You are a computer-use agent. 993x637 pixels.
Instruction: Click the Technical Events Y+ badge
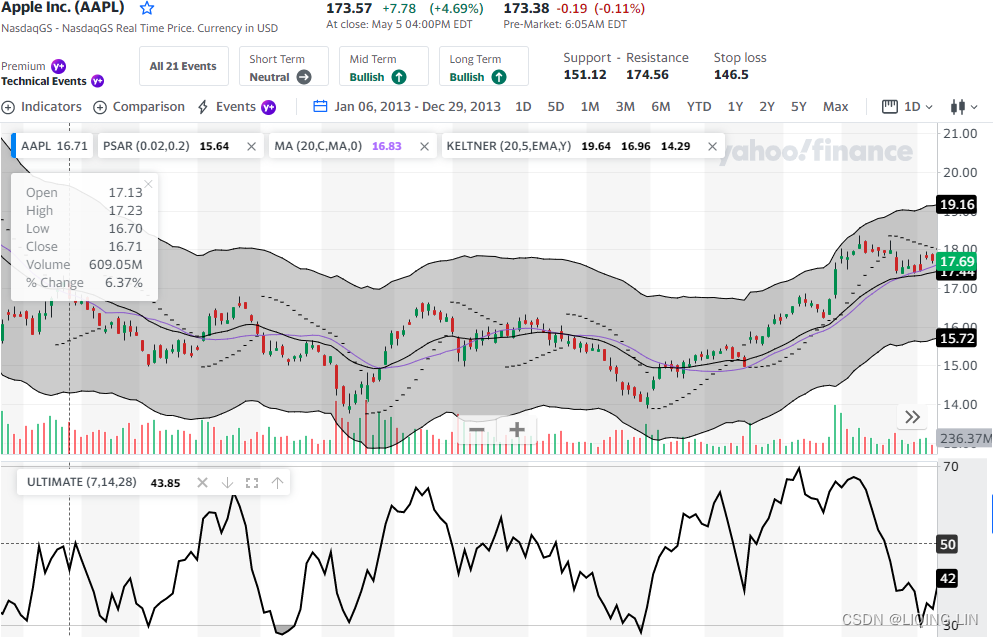tap(98, 81)
